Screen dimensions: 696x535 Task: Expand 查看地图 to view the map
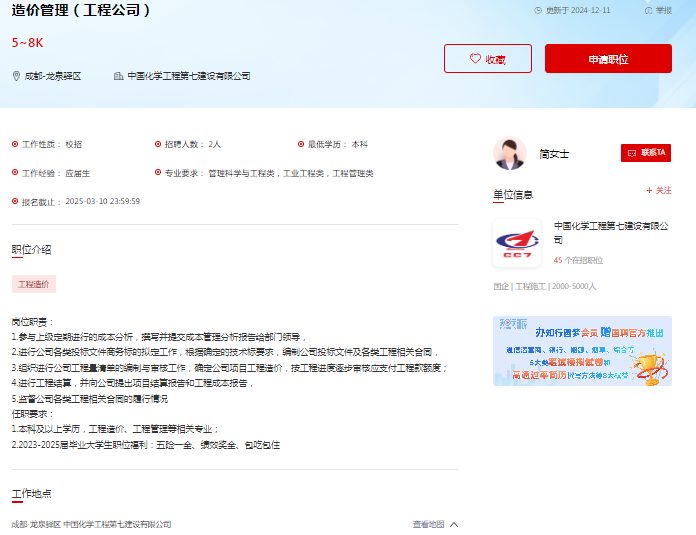point(428,524)
